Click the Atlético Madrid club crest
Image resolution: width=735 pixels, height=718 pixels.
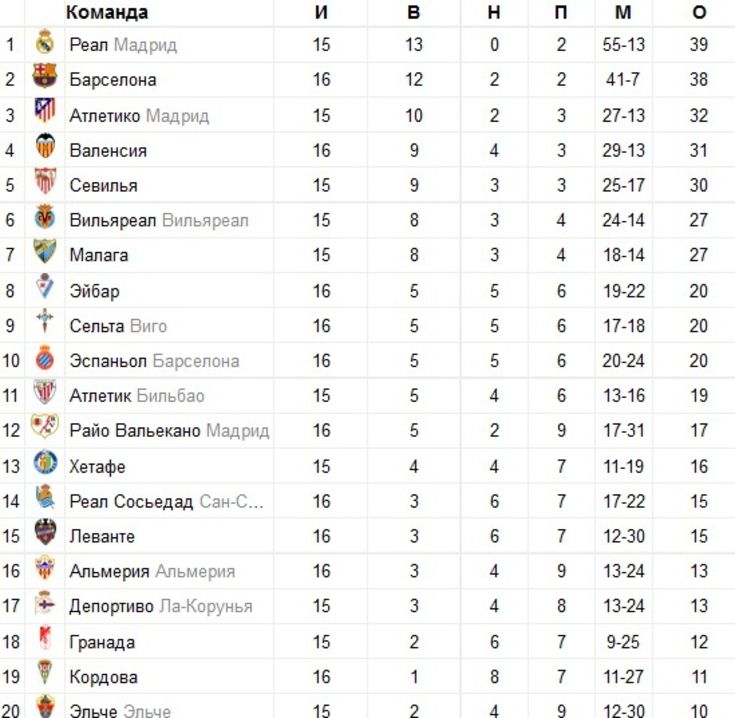point(45,110)
